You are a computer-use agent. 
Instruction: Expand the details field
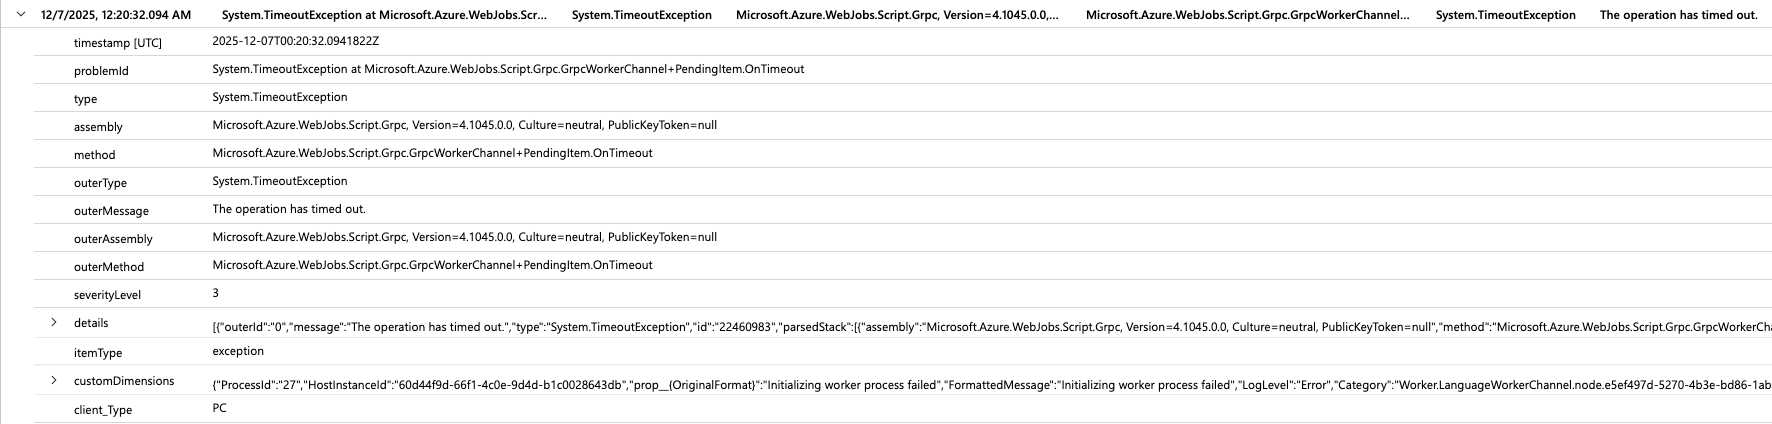(x=54, y=322)
